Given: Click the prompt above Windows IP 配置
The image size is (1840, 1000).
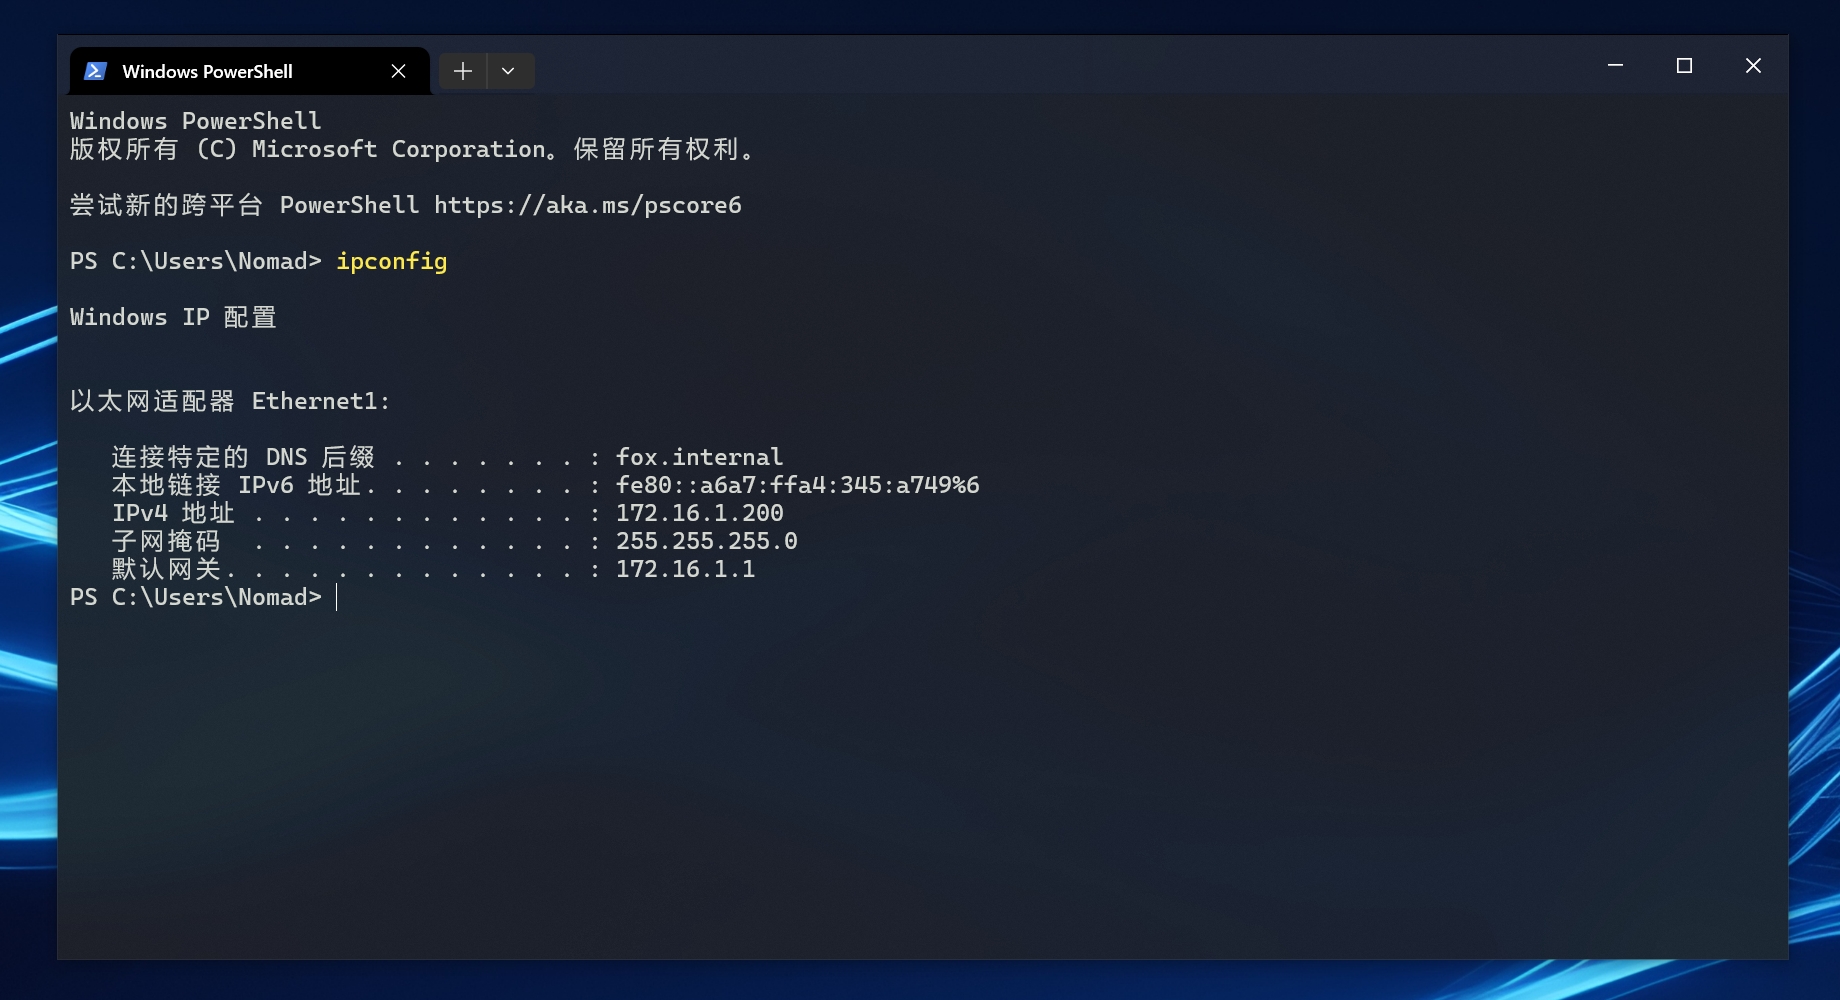Looking at the screenshot, I should tap(196, 261).
